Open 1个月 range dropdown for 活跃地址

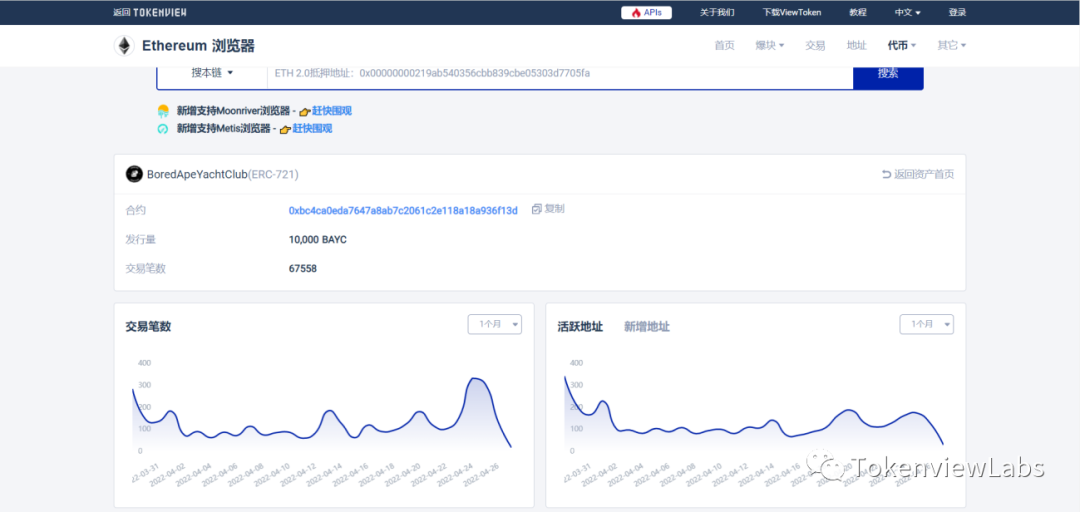pos(926,324)
